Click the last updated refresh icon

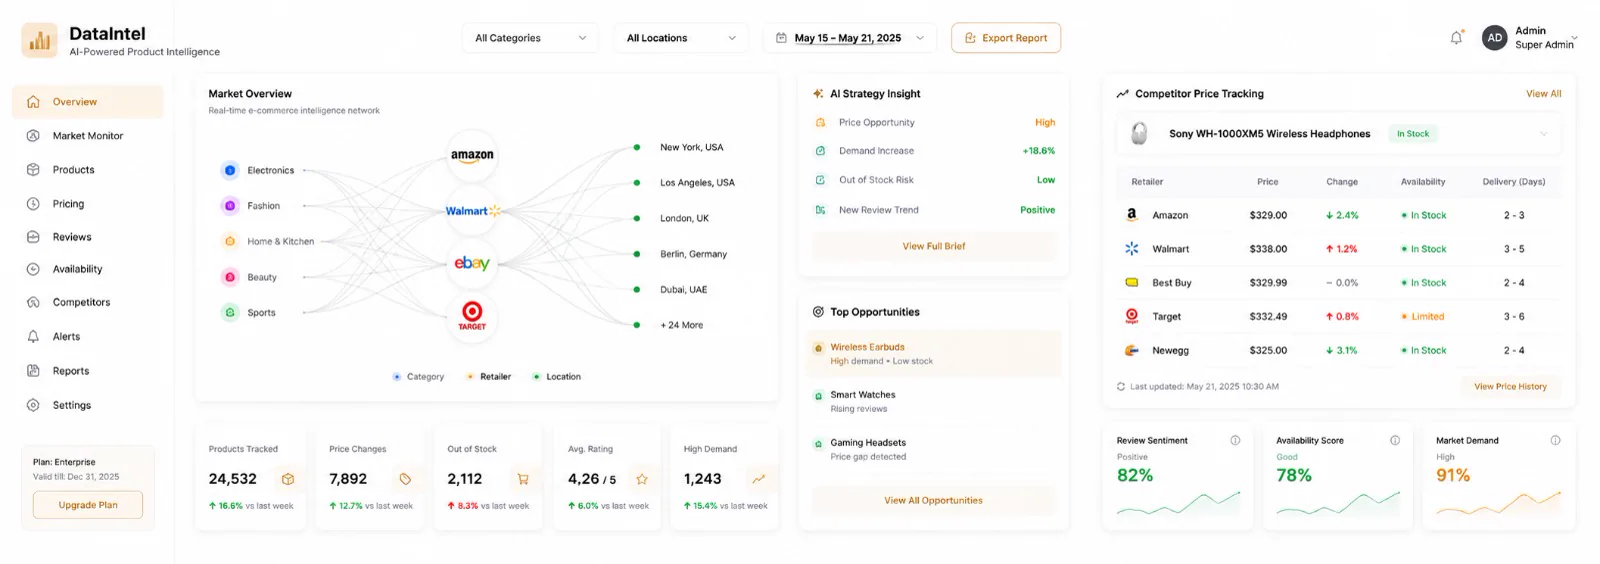(x=1121, y=386)
